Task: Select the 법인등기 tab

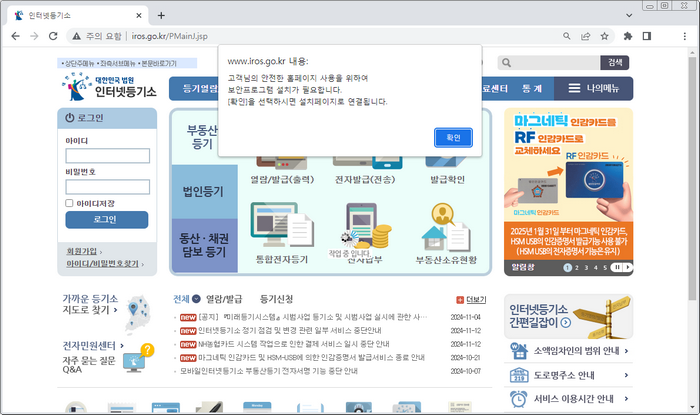Action: 204,191
